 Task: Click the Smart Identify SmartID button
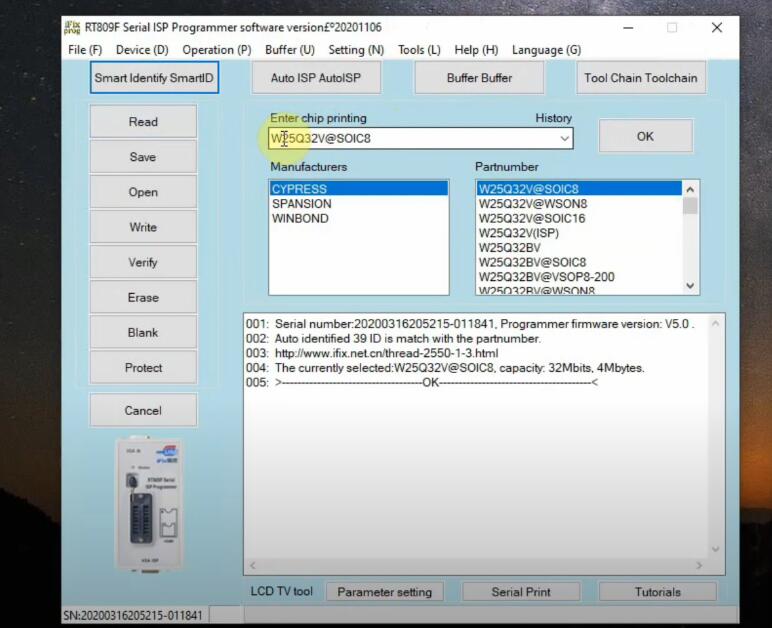pyautogui.click(x=154, y=78)
